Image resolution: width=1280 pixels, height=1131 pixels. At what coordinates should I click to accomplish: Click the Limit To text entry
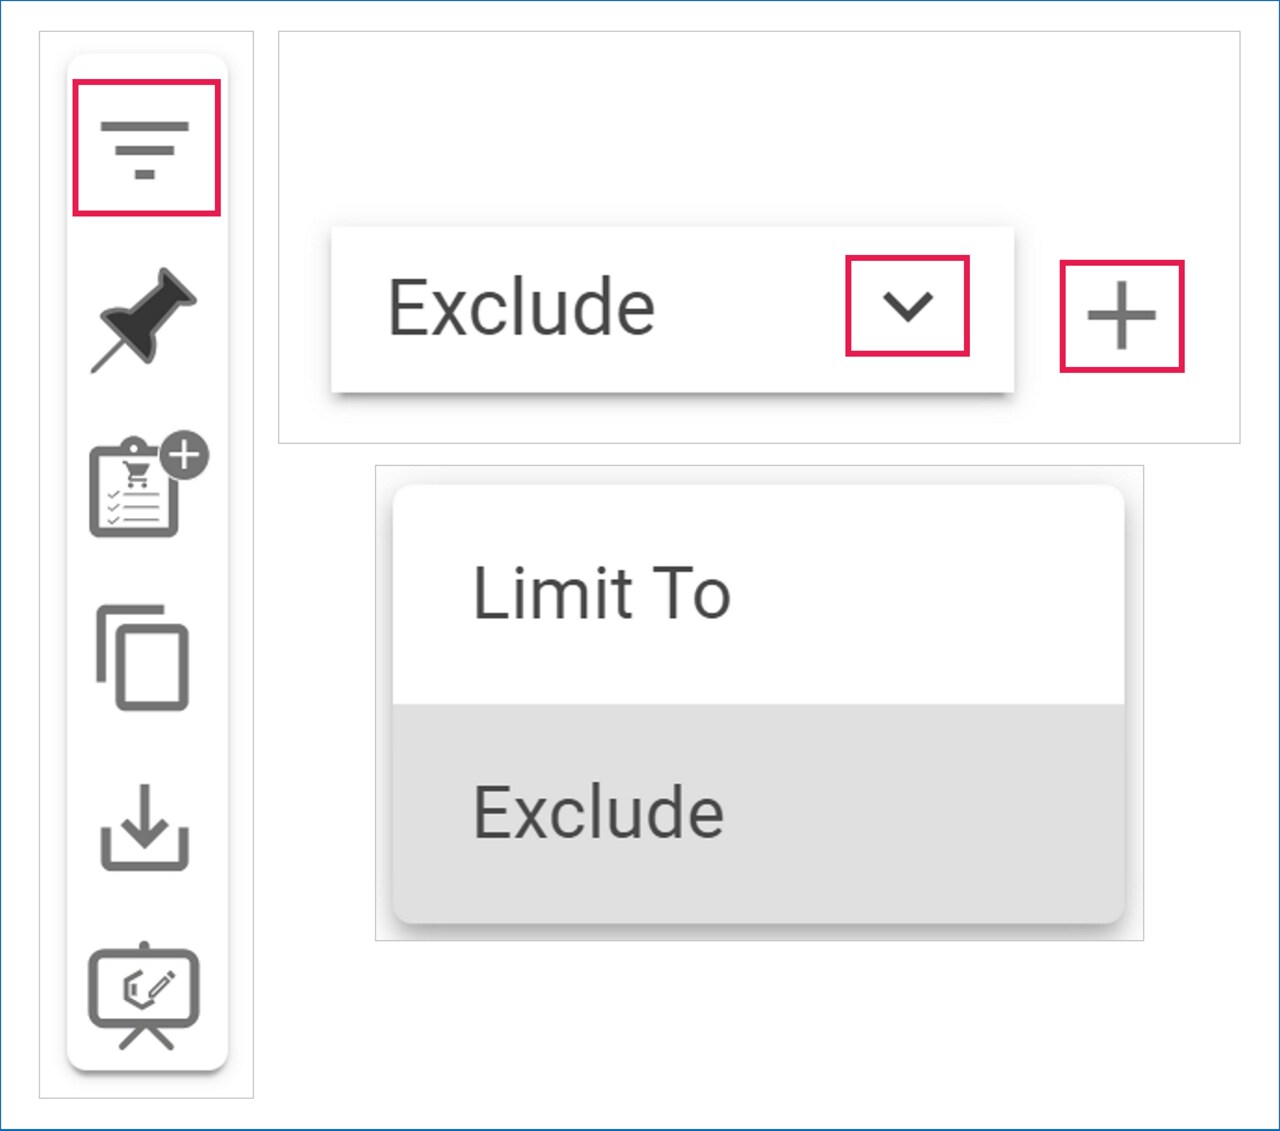coord(602,594)
